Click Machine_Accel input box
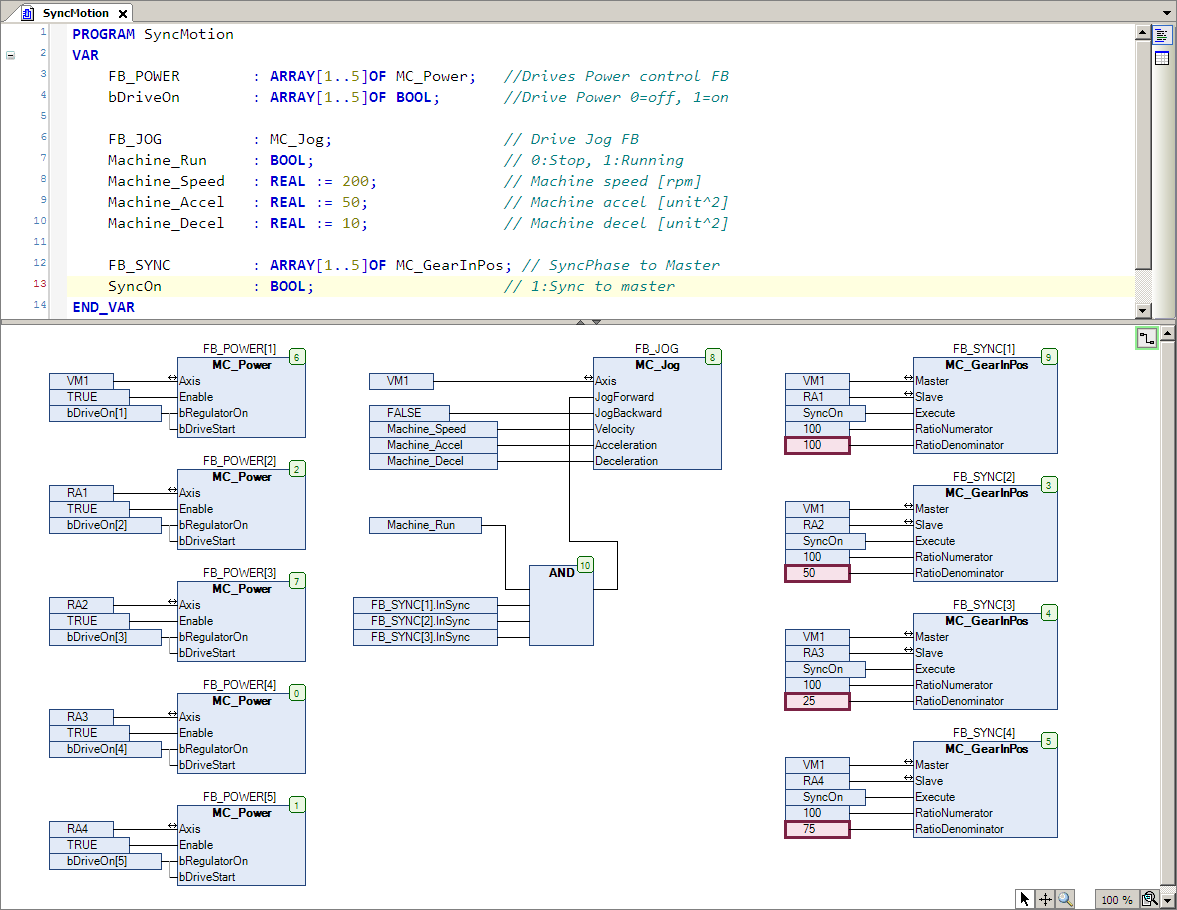This screenshot has width=1177, height=910. point(433,444)
